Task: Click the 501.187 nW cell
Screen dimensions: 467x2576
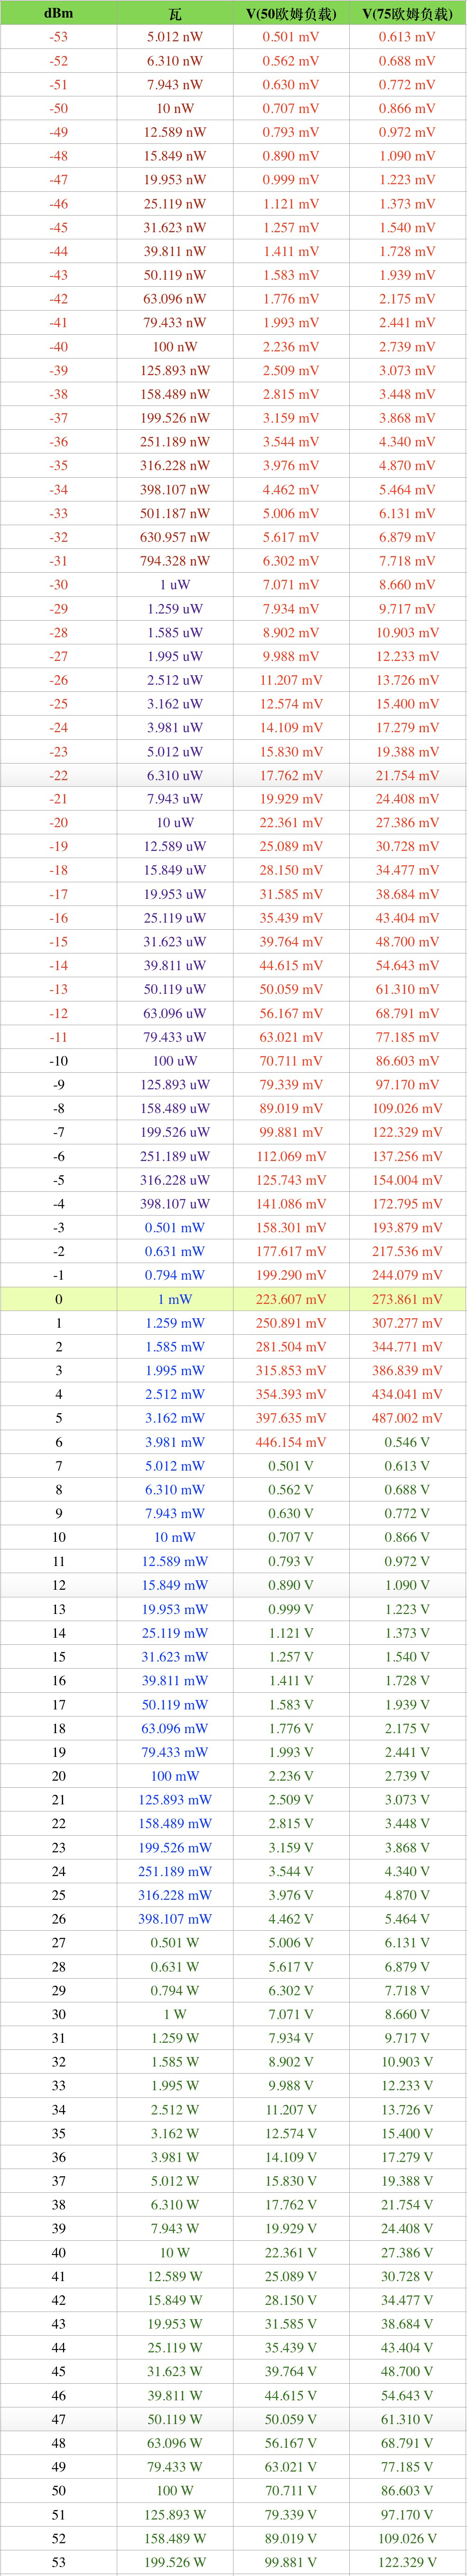Action: [x=175, y=513]
